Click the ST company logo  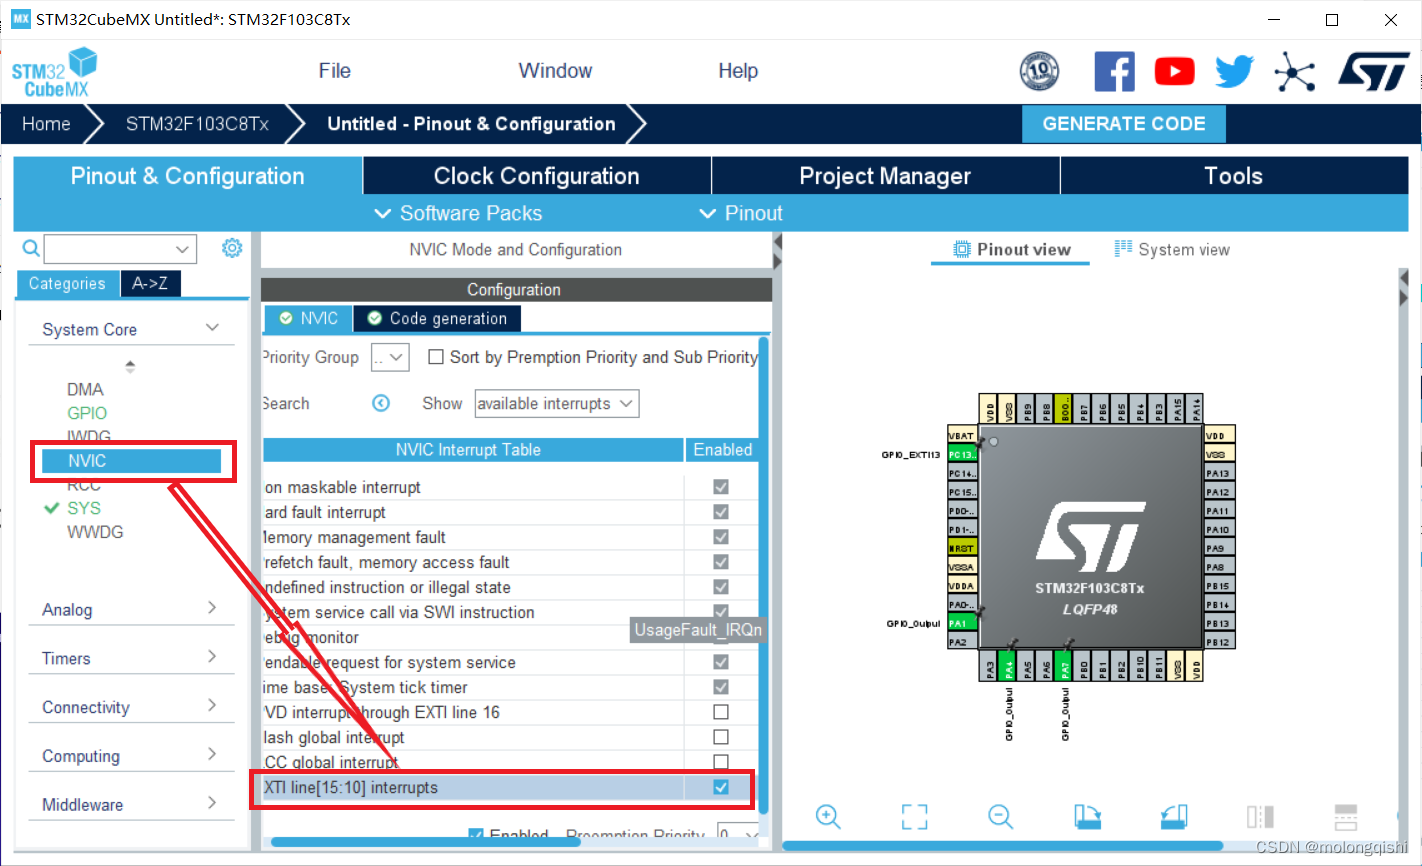1374,71
